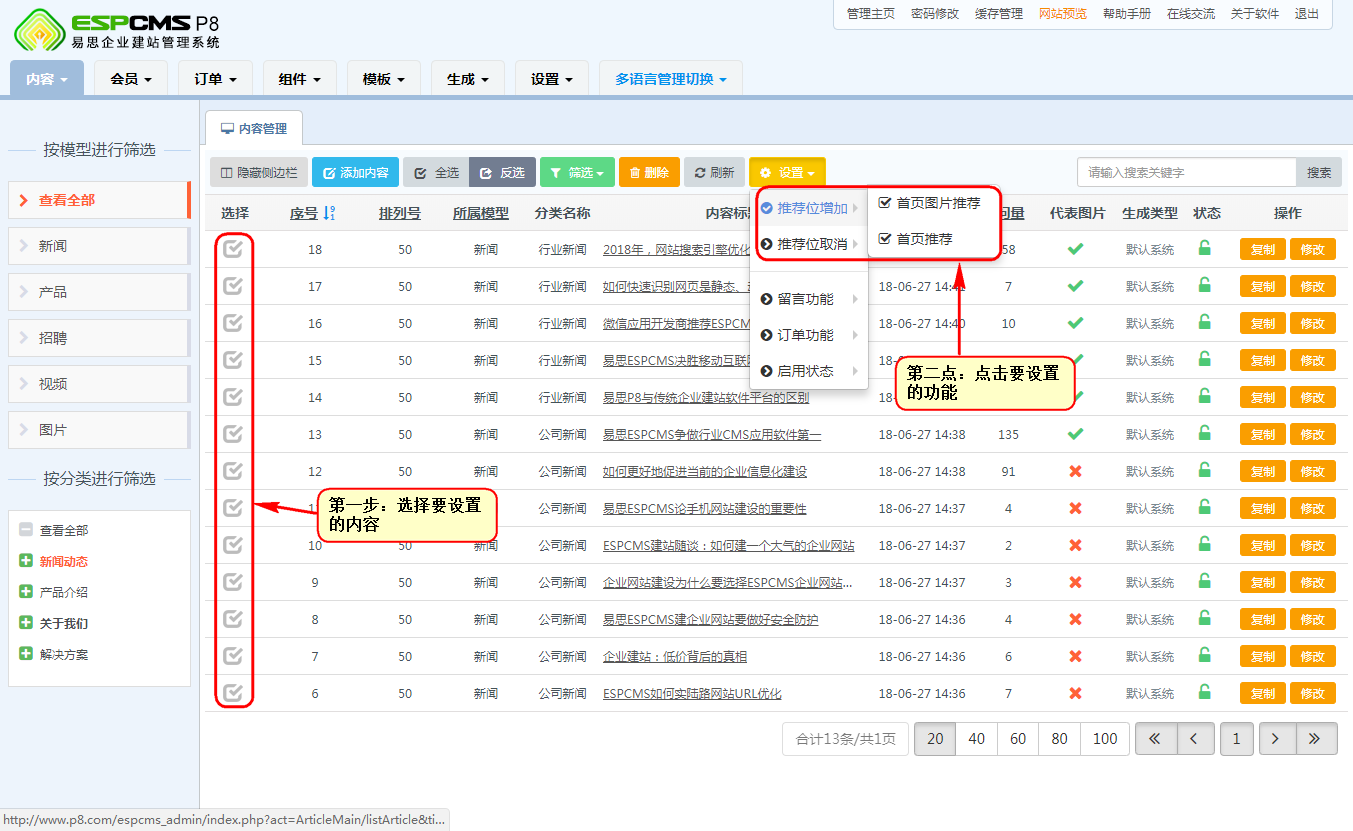1353x831 pixels.
Task: Click green plus icon beside 新闻动态
Action: tap(26, 561)
